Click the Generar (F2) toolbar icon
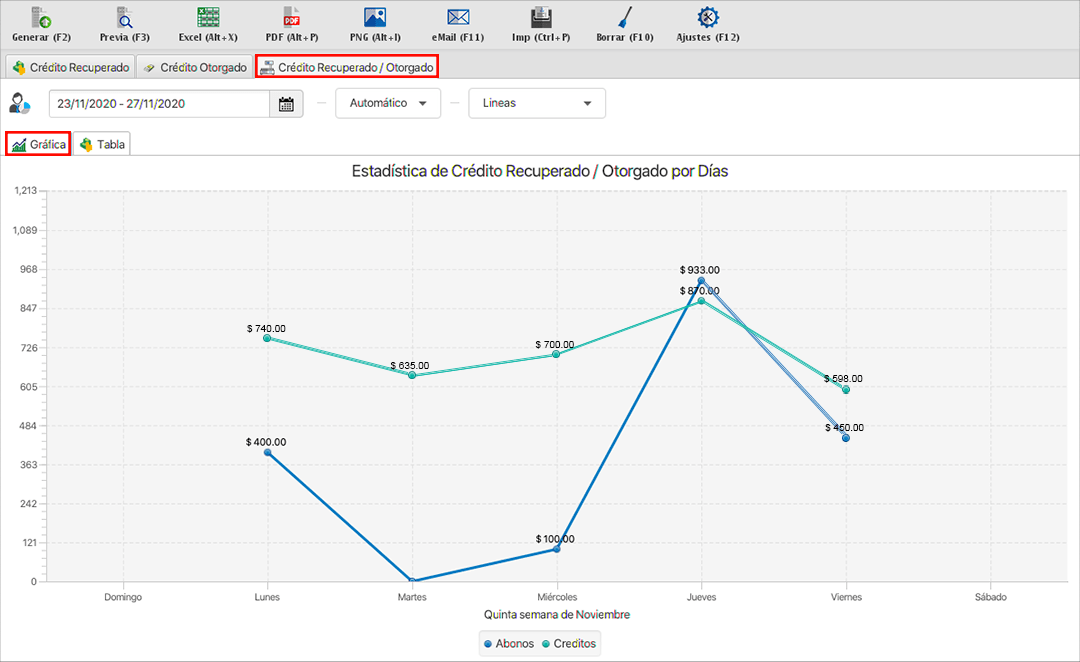1080x662 pixels. pos(41,17)
